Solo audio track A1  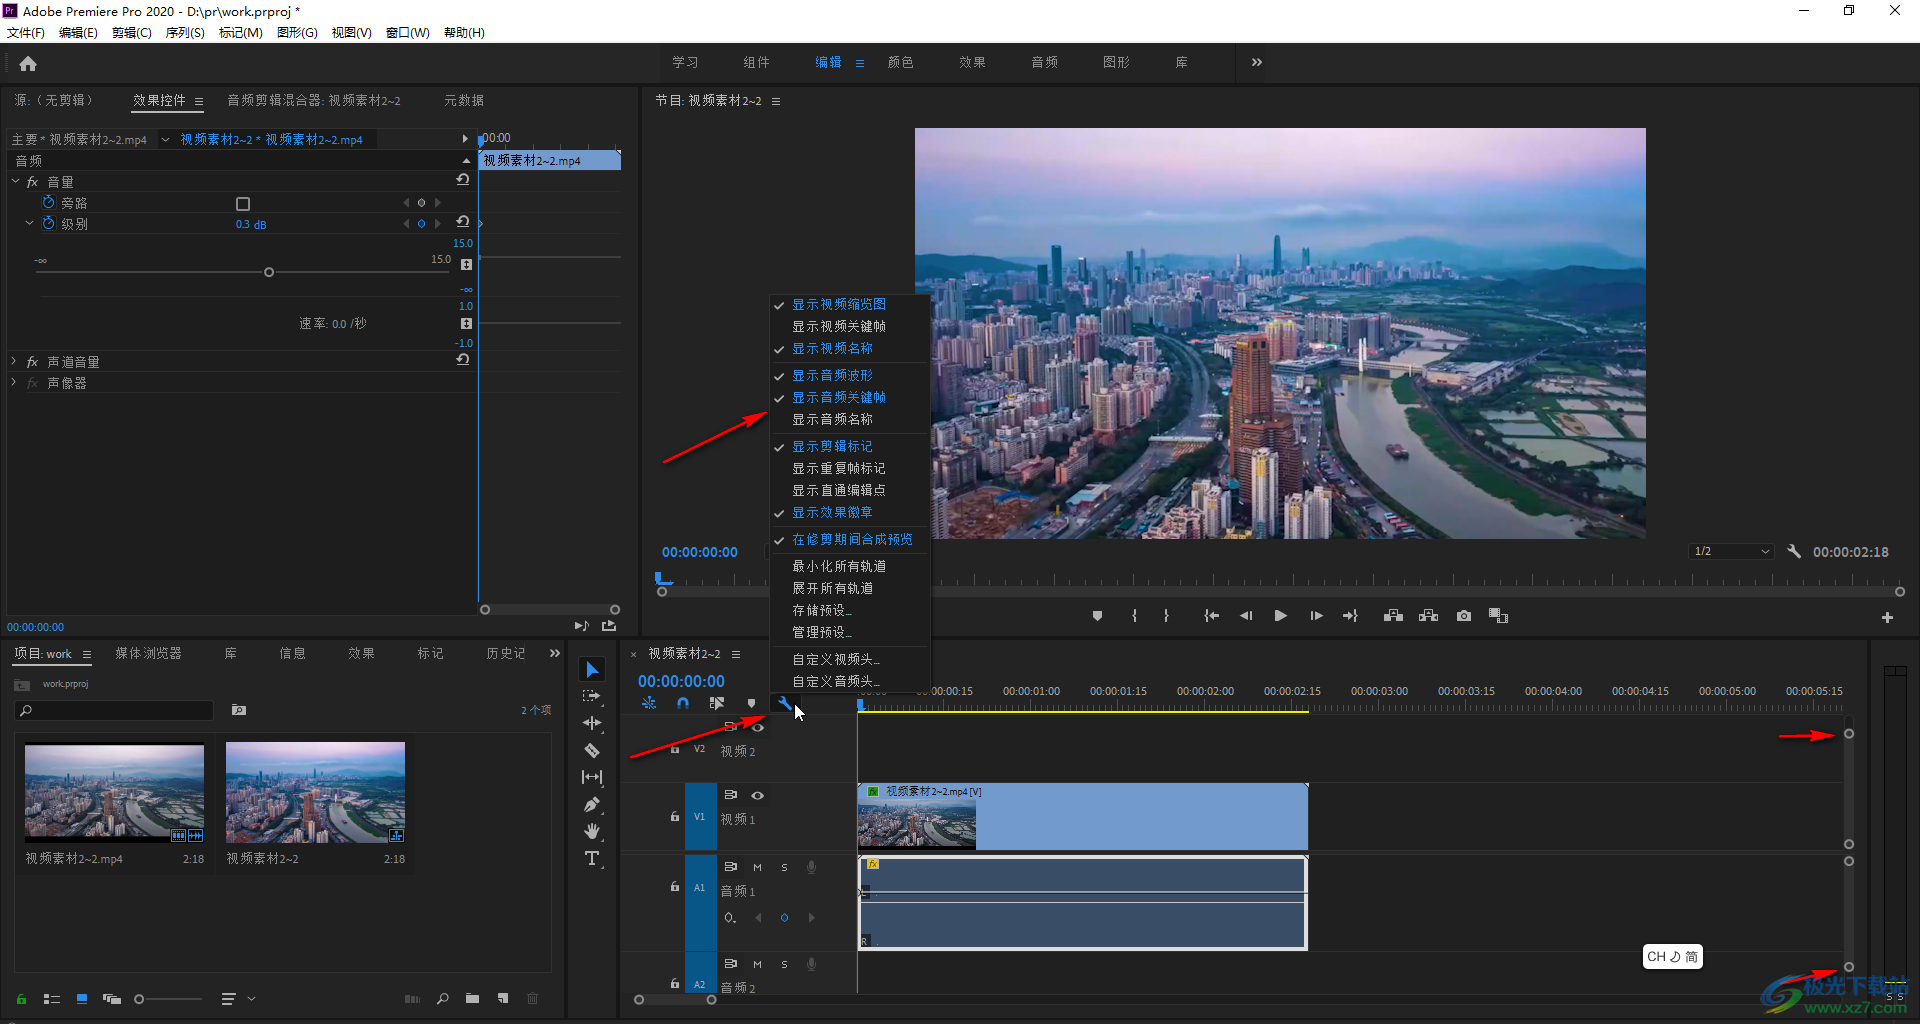(784, 867)
